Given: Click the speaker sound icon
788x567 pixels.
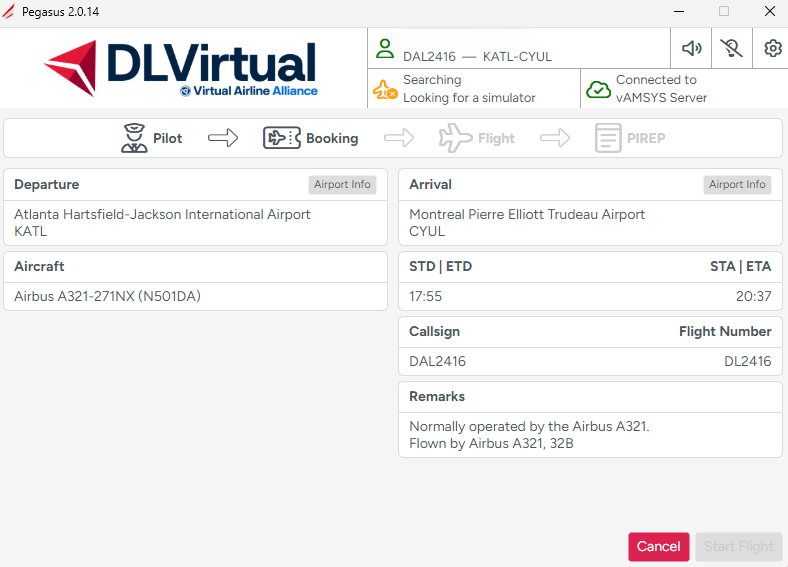Looking at the screenshot, I should pyautogui.click(x=692, y=48).
